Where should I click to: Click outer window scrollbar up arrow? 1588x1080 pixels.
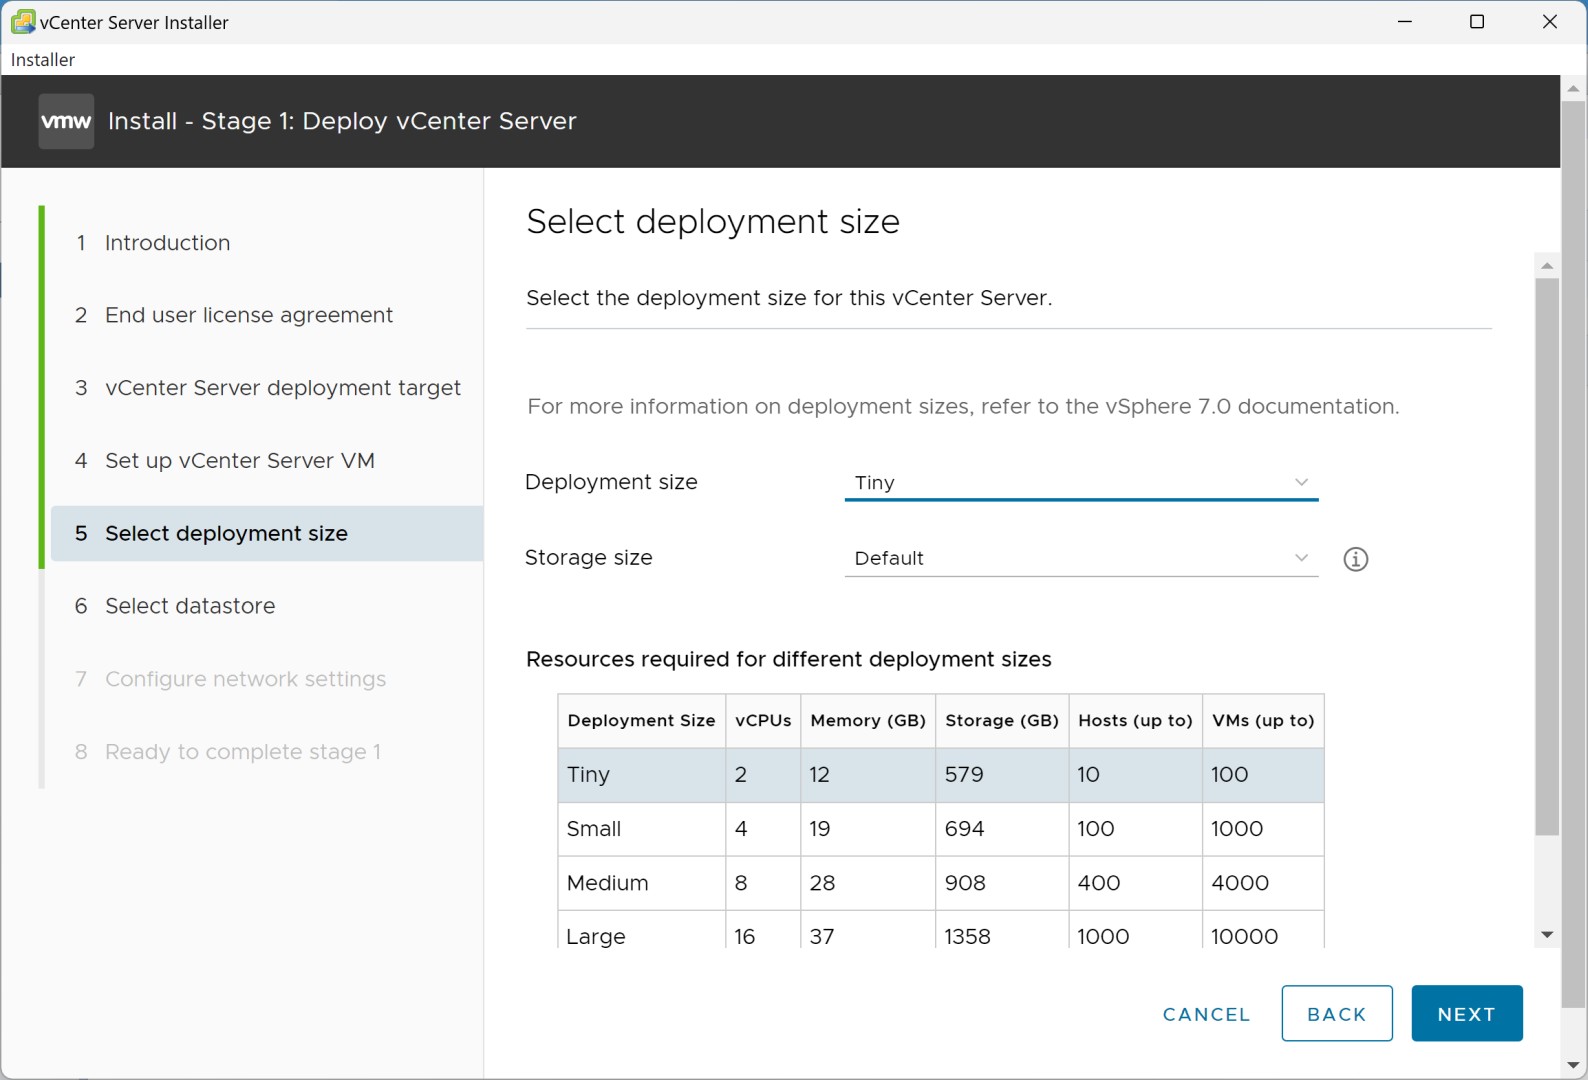coord(1574,89)
